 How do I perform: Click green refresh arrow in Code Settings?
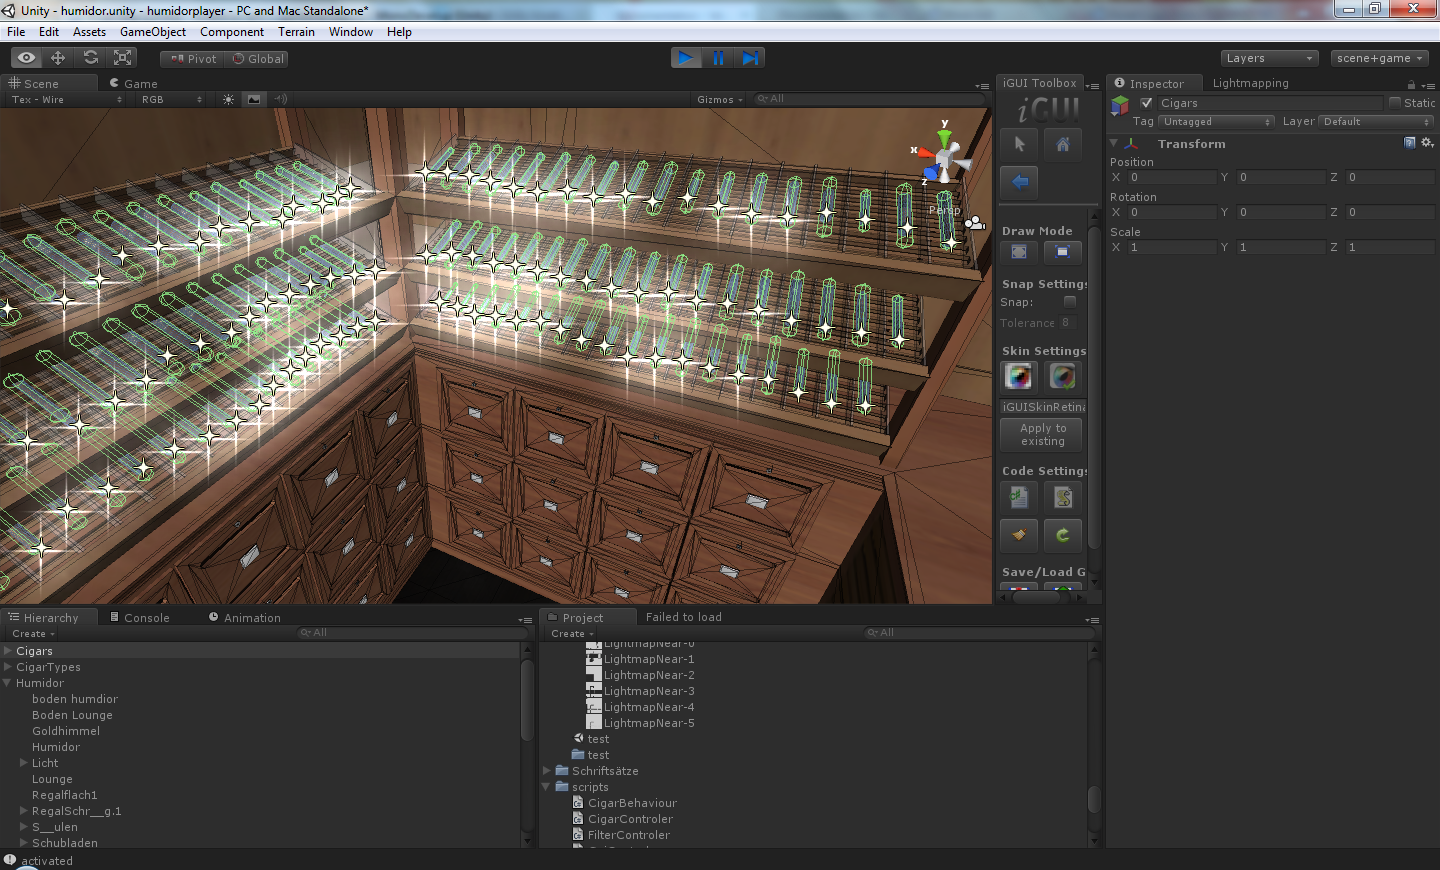click(x=1063, y=535)
